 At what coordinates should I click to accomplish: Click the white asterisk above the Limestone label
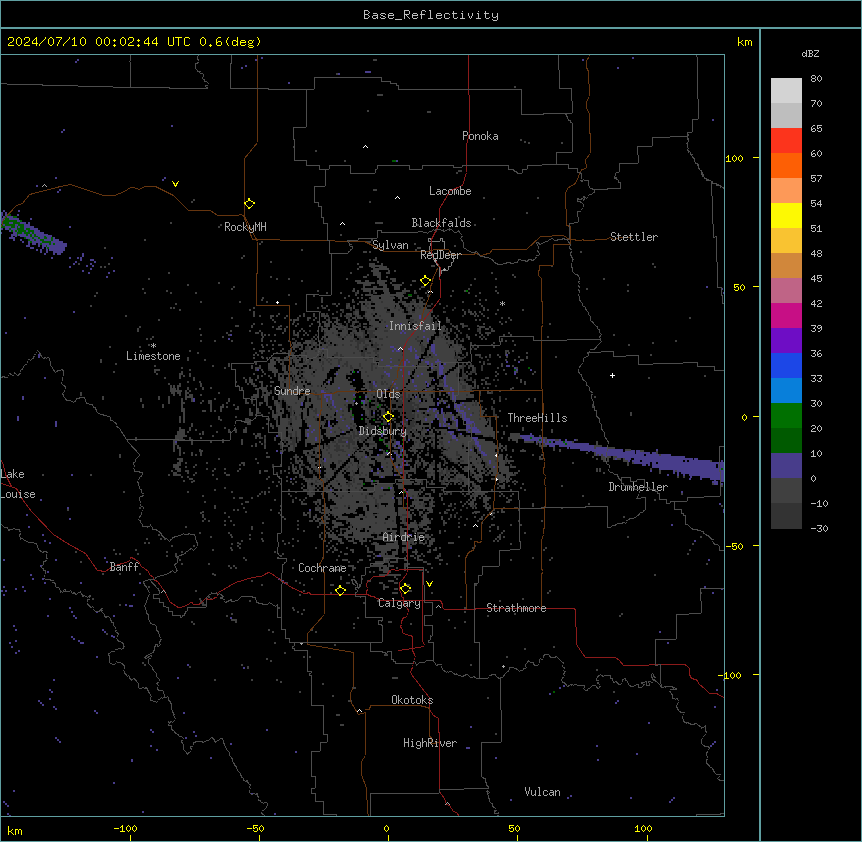click(153, 346)
